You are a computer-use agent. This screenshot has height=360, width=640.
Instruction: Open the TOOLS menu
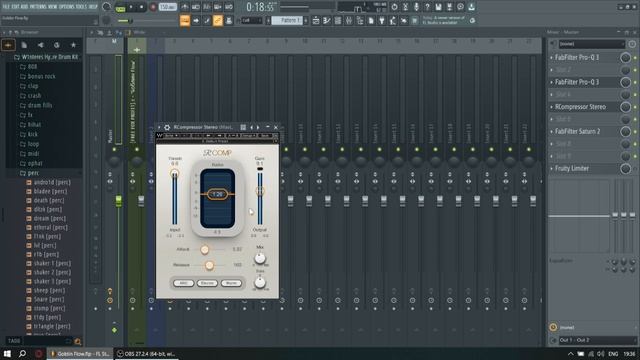(x=82, y=7)
